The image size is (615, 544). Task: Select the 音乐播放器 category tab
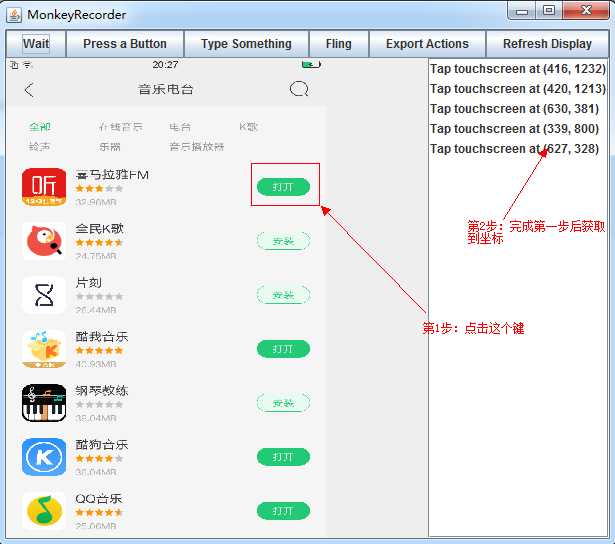click(x=197, y=147)
